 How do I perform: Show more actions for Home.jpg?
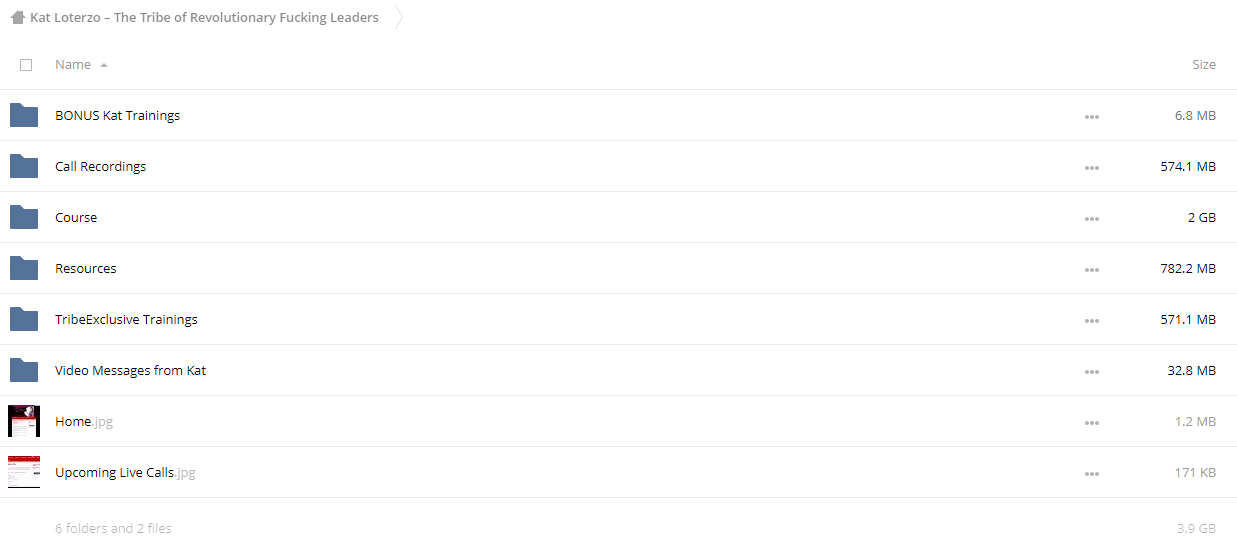click(1091, 423)
